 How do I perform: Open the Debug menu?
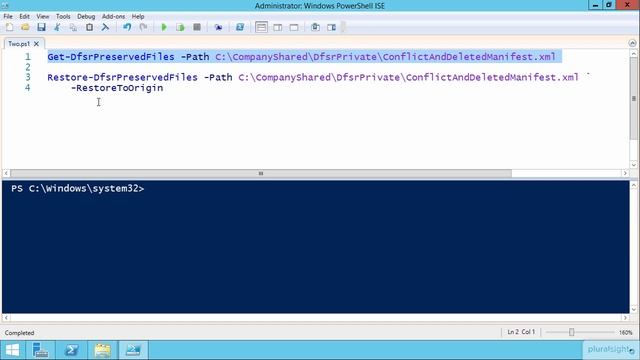click(86, 16)
